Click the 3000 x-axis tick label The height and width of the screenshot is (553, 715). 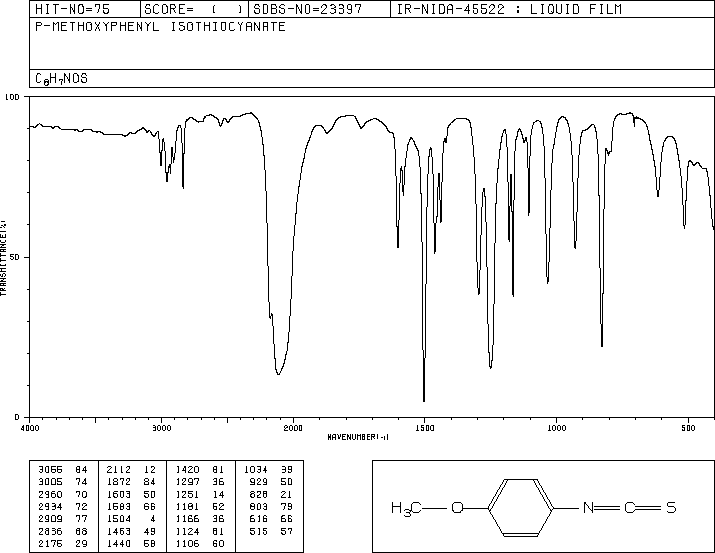coord(161,428)
